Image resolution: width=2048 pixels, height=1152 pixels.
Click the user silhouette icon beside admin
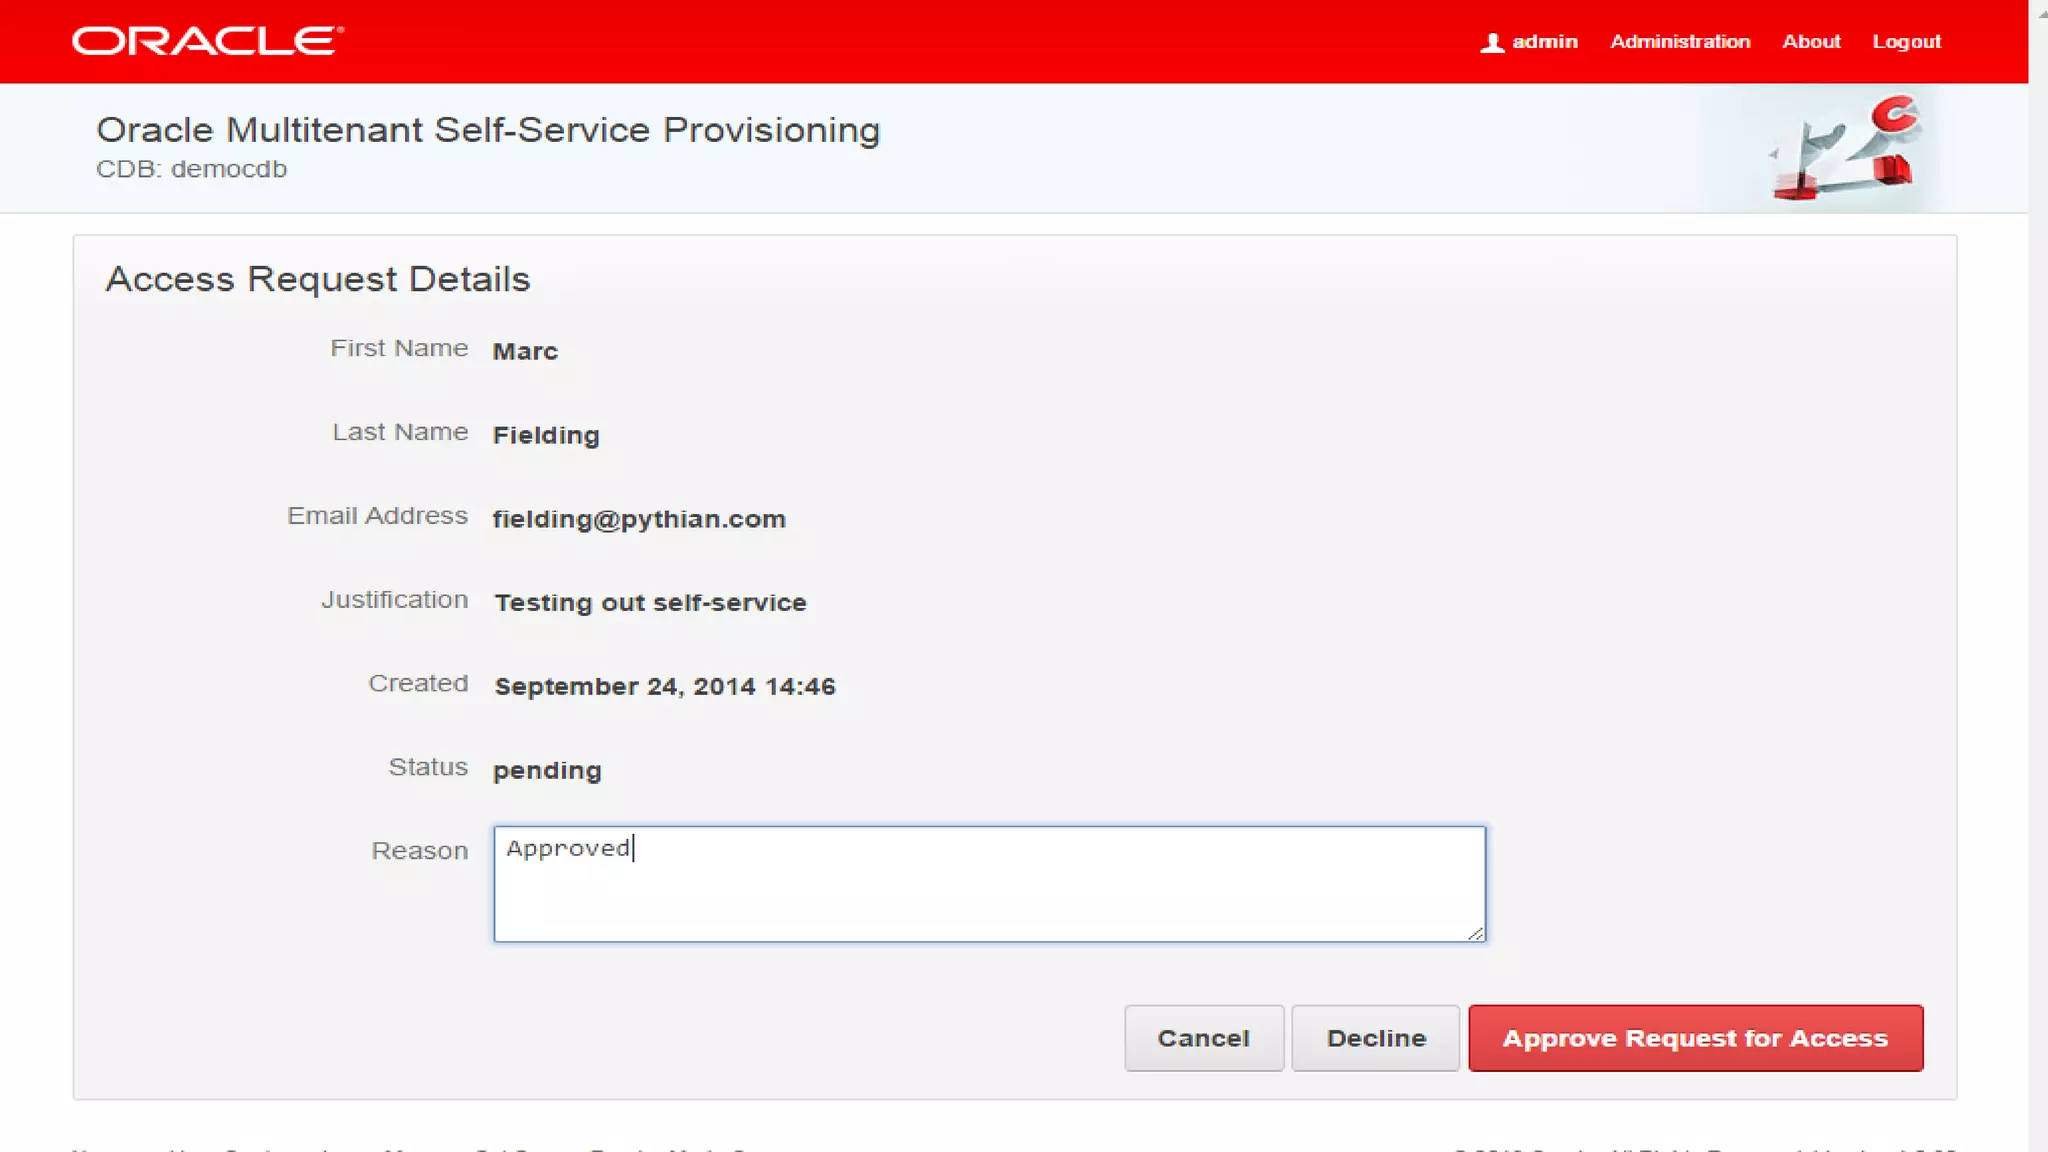click(1491, 43)
